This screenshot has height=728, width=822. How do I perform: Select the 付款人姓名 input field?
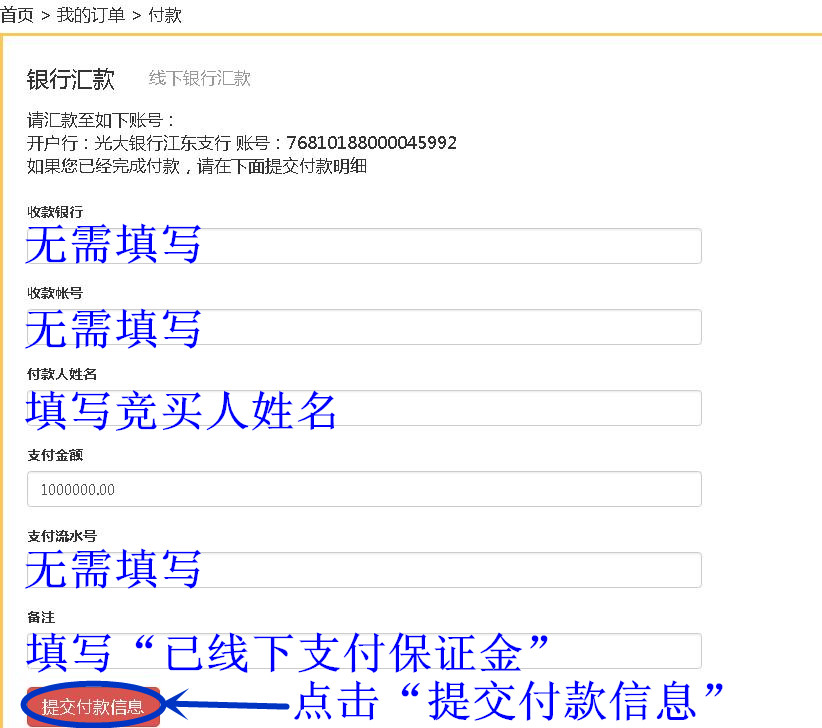tap(450, 408)
